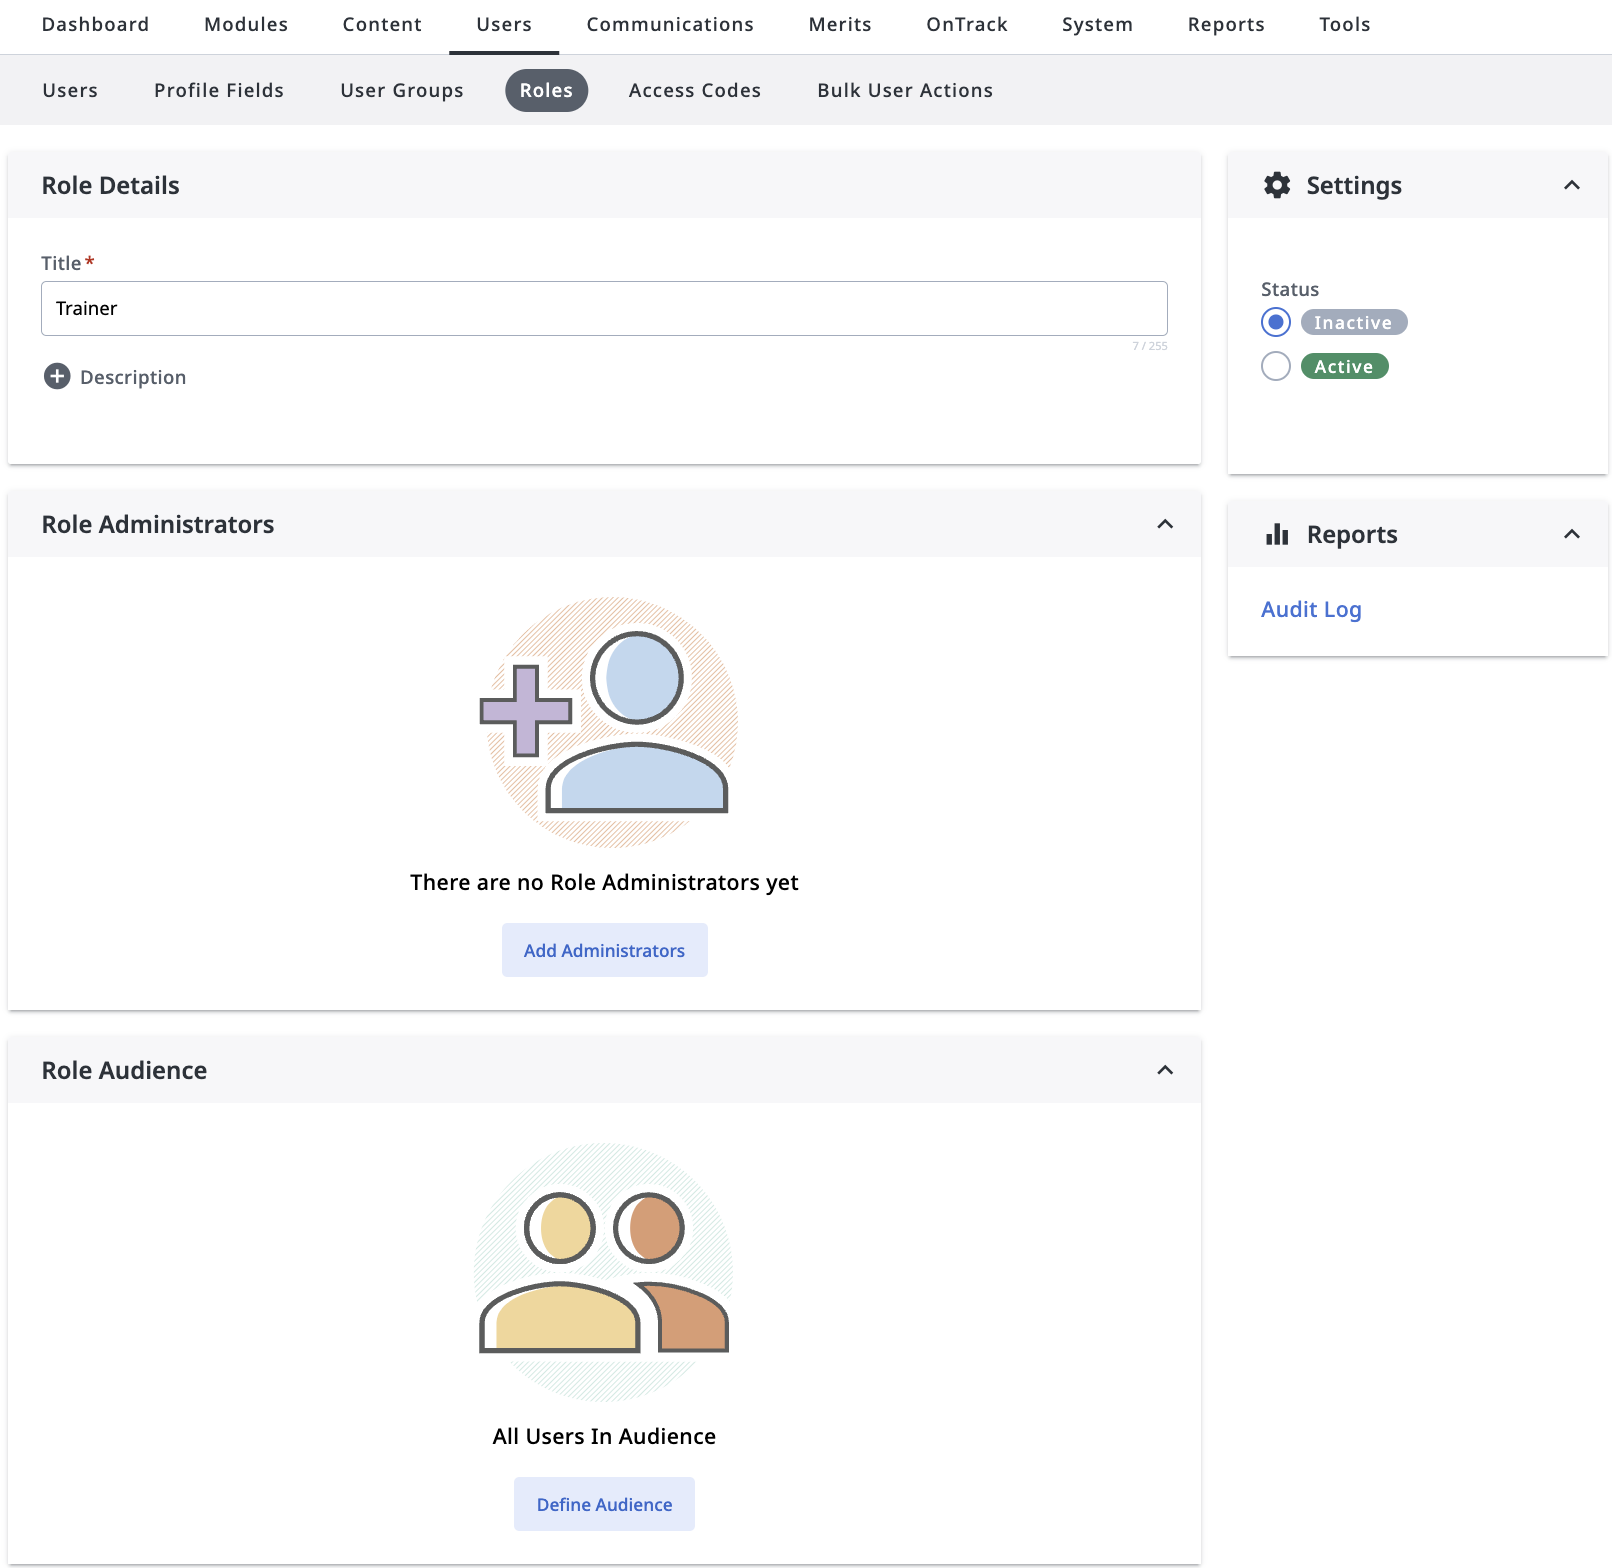Open the Communications menu
Viewport: 1612px width, 1568px height.
[x=670, y=24]
